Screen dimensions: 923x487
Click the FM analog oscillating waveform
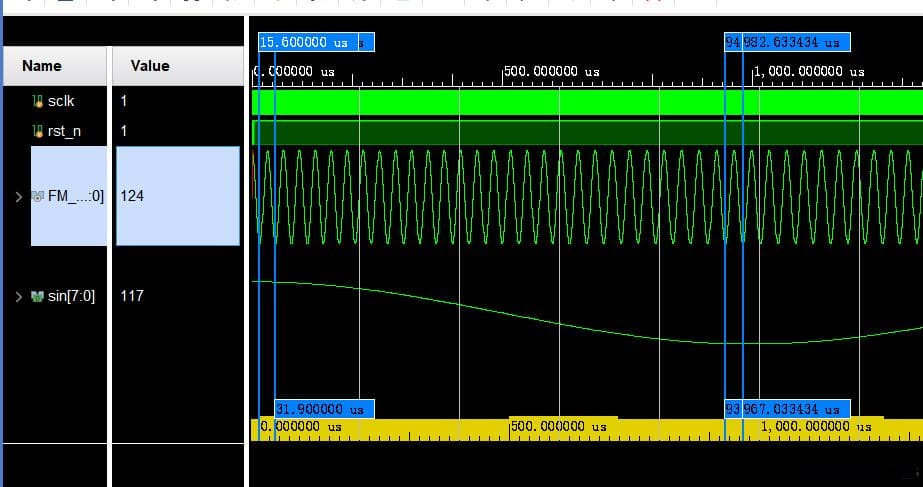(x=587, y=196)
